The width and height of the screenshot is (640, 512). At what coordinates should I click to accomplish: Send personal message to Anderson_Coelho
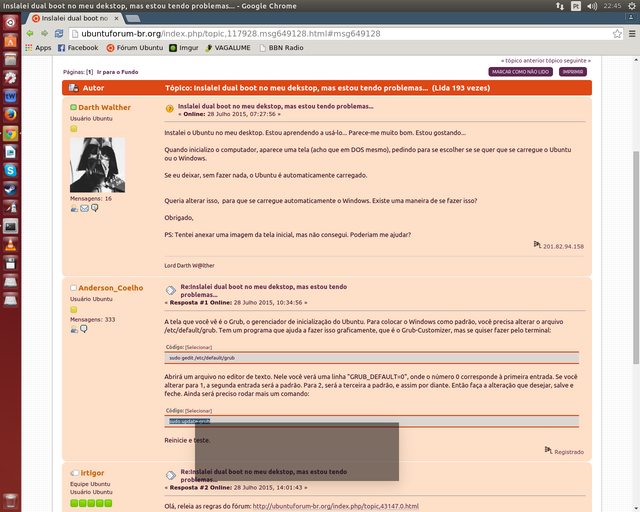point(84,329)
